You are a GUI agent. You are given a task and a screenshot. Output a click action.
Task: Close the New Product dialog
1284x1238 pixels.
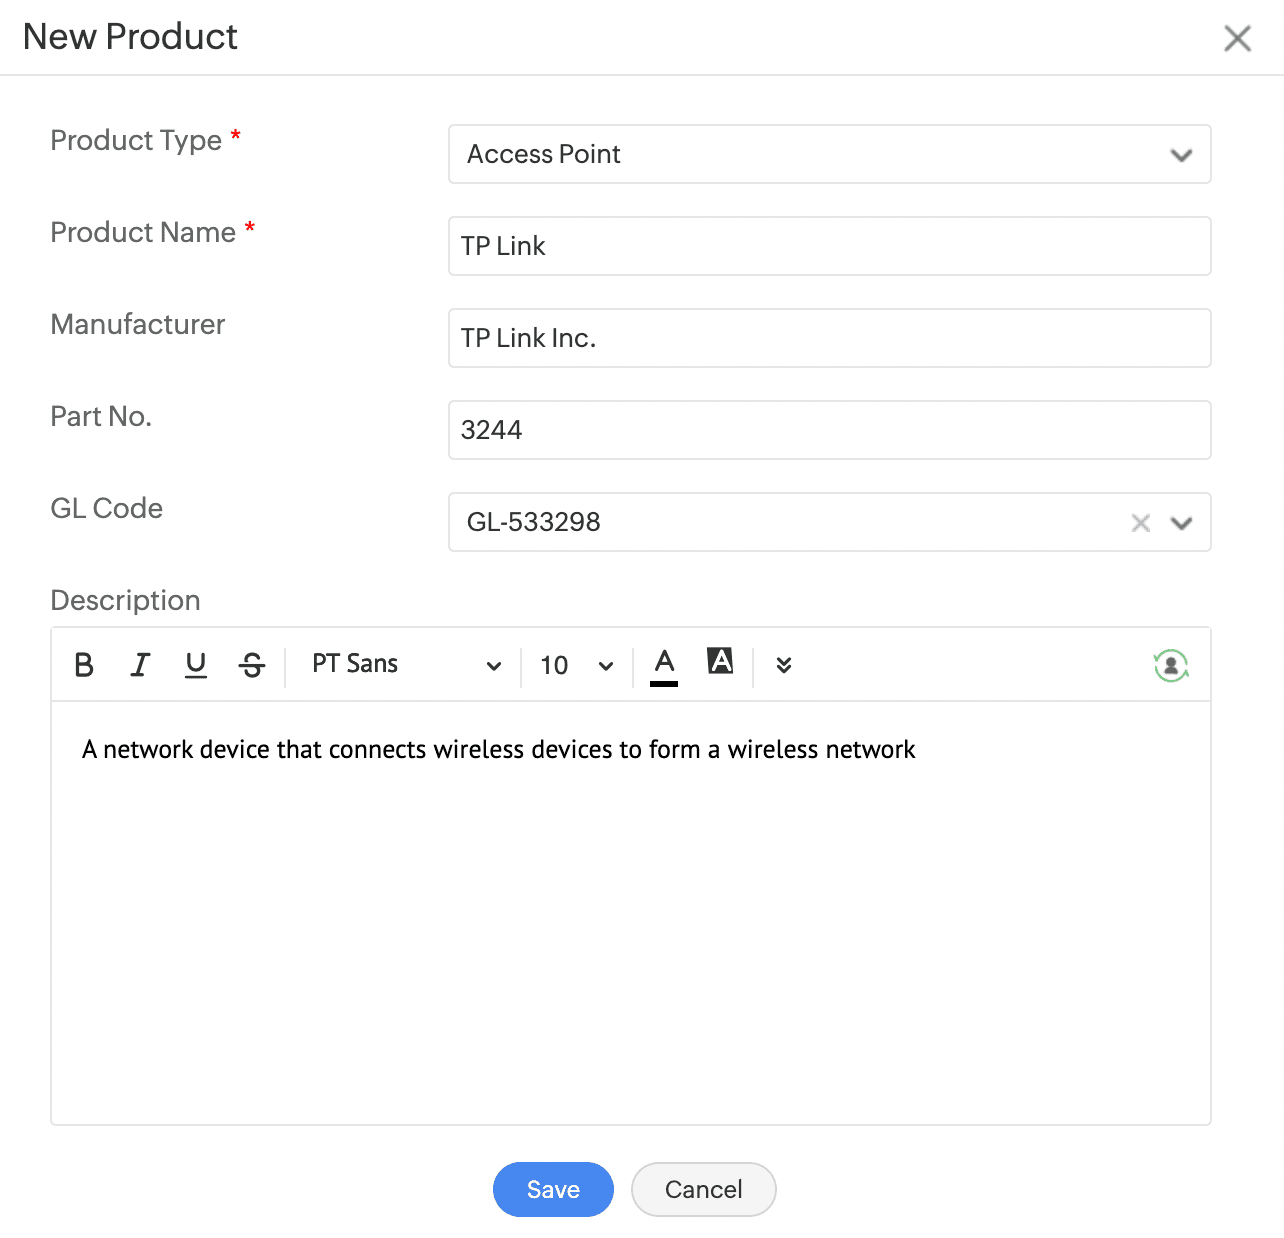(1237, 39)
